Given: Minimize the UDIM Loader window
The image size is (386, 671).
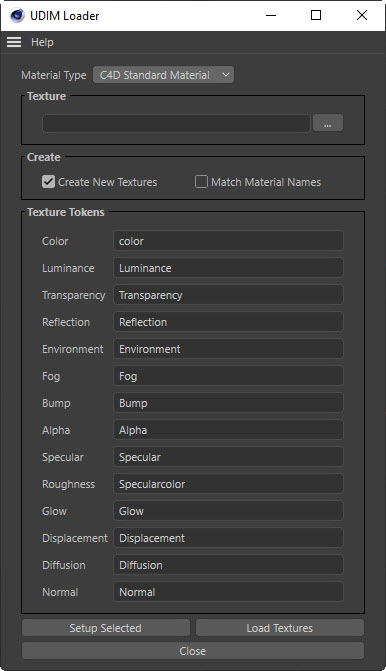Looking at the screenshot, I should tap(271, 15).
